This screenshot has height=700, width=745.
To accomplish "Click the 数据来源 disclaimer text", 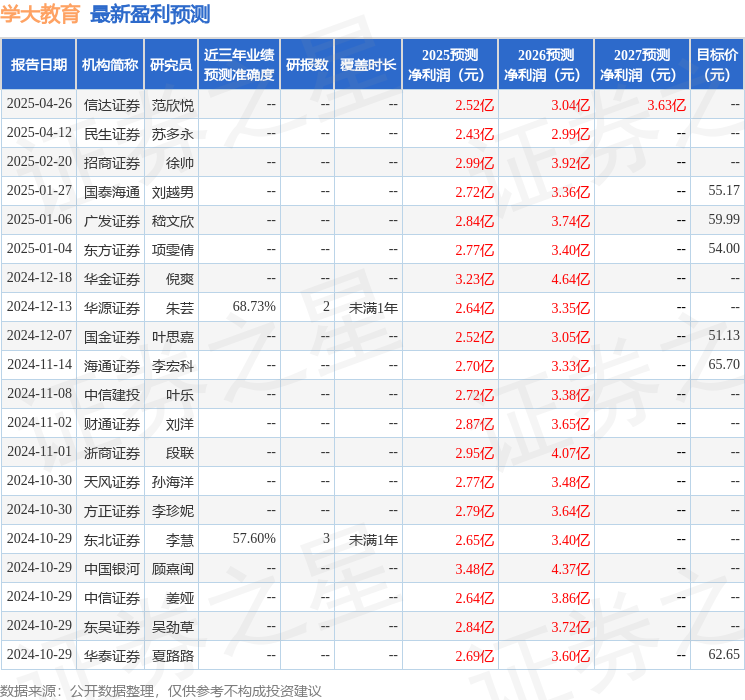I will (161, 690).
